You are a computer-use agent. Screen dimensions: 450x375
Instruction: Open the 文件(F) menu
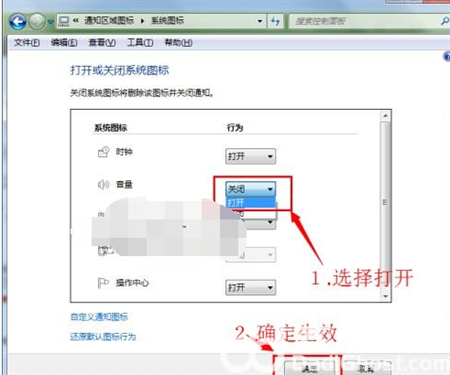27,43
